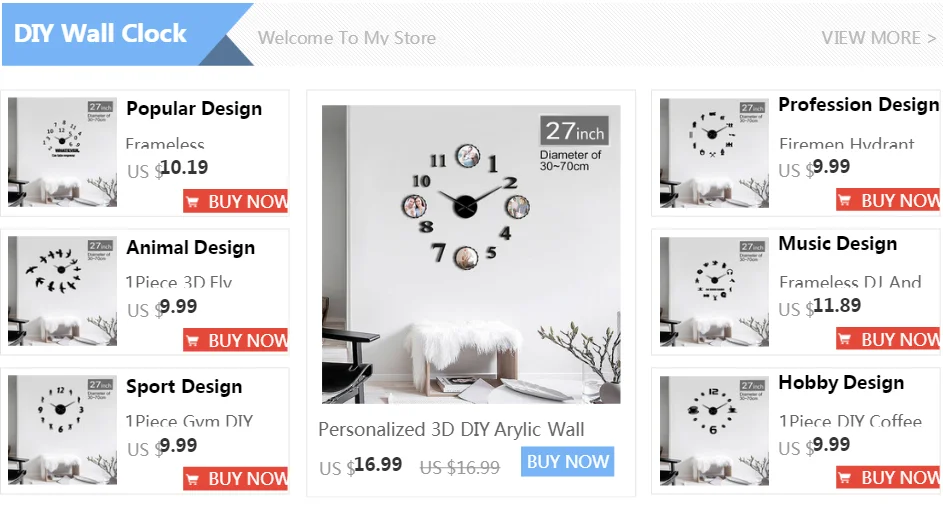943x518 pixels.
Task: Click blue BUY NOW for Personalized 3D clock
Action: point(567,461)
